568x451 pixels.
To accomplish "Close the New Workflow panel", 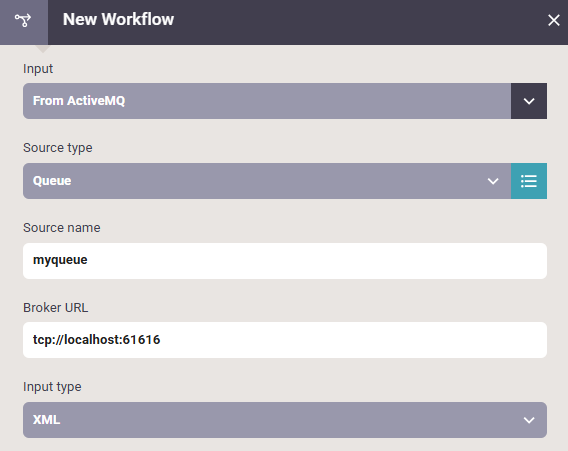I will tap(554, 20).
